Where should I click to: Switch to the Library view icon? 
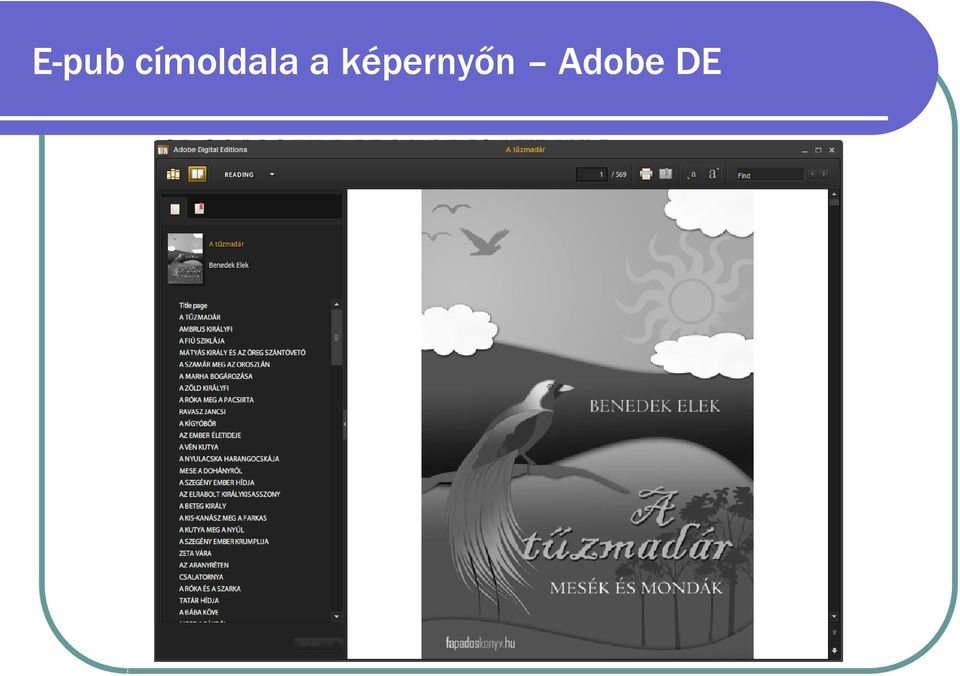[173, 175]
